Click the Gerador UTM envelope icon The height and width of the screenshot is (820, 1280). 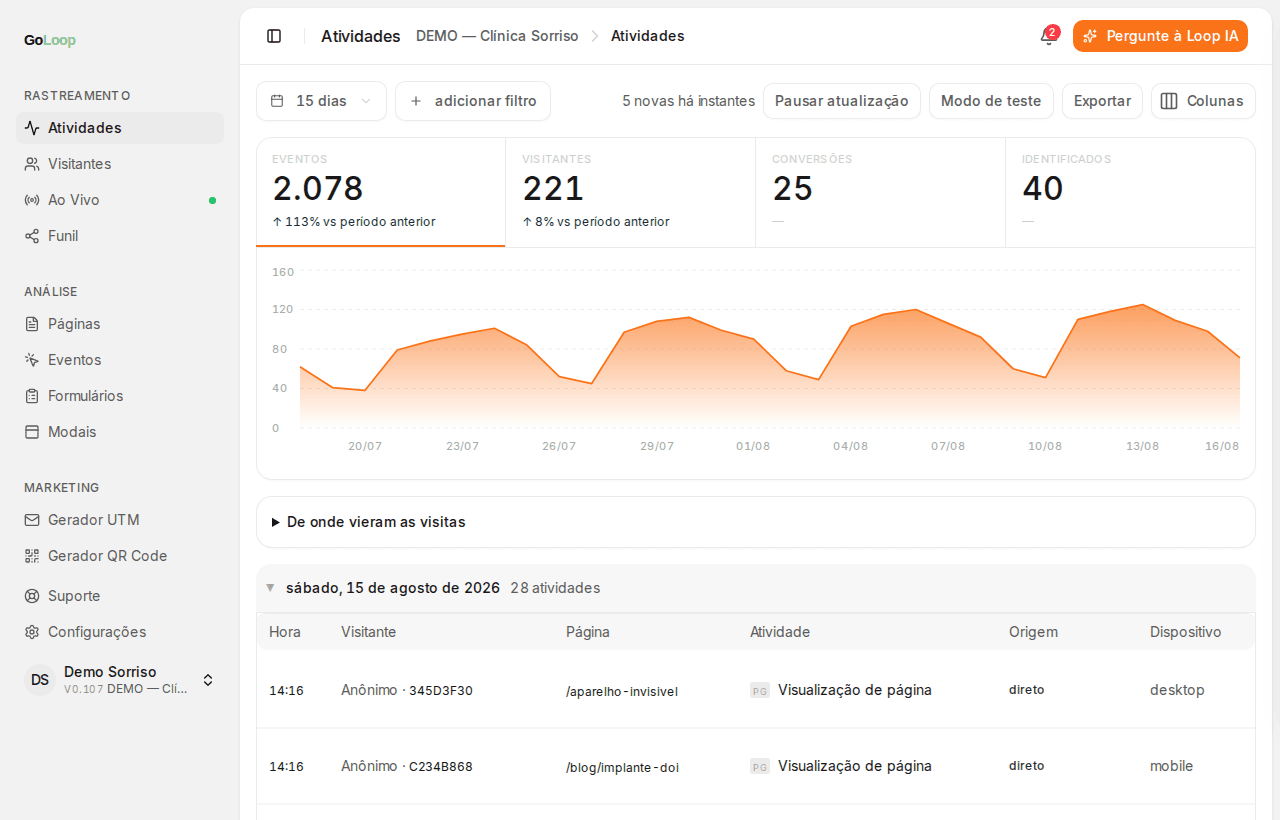tap(32, 520)
